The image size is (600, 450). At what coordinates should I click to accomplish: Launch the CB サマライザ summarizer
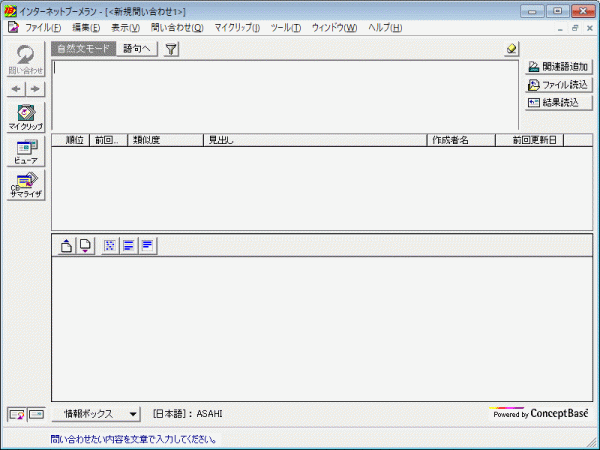[26, 185]
